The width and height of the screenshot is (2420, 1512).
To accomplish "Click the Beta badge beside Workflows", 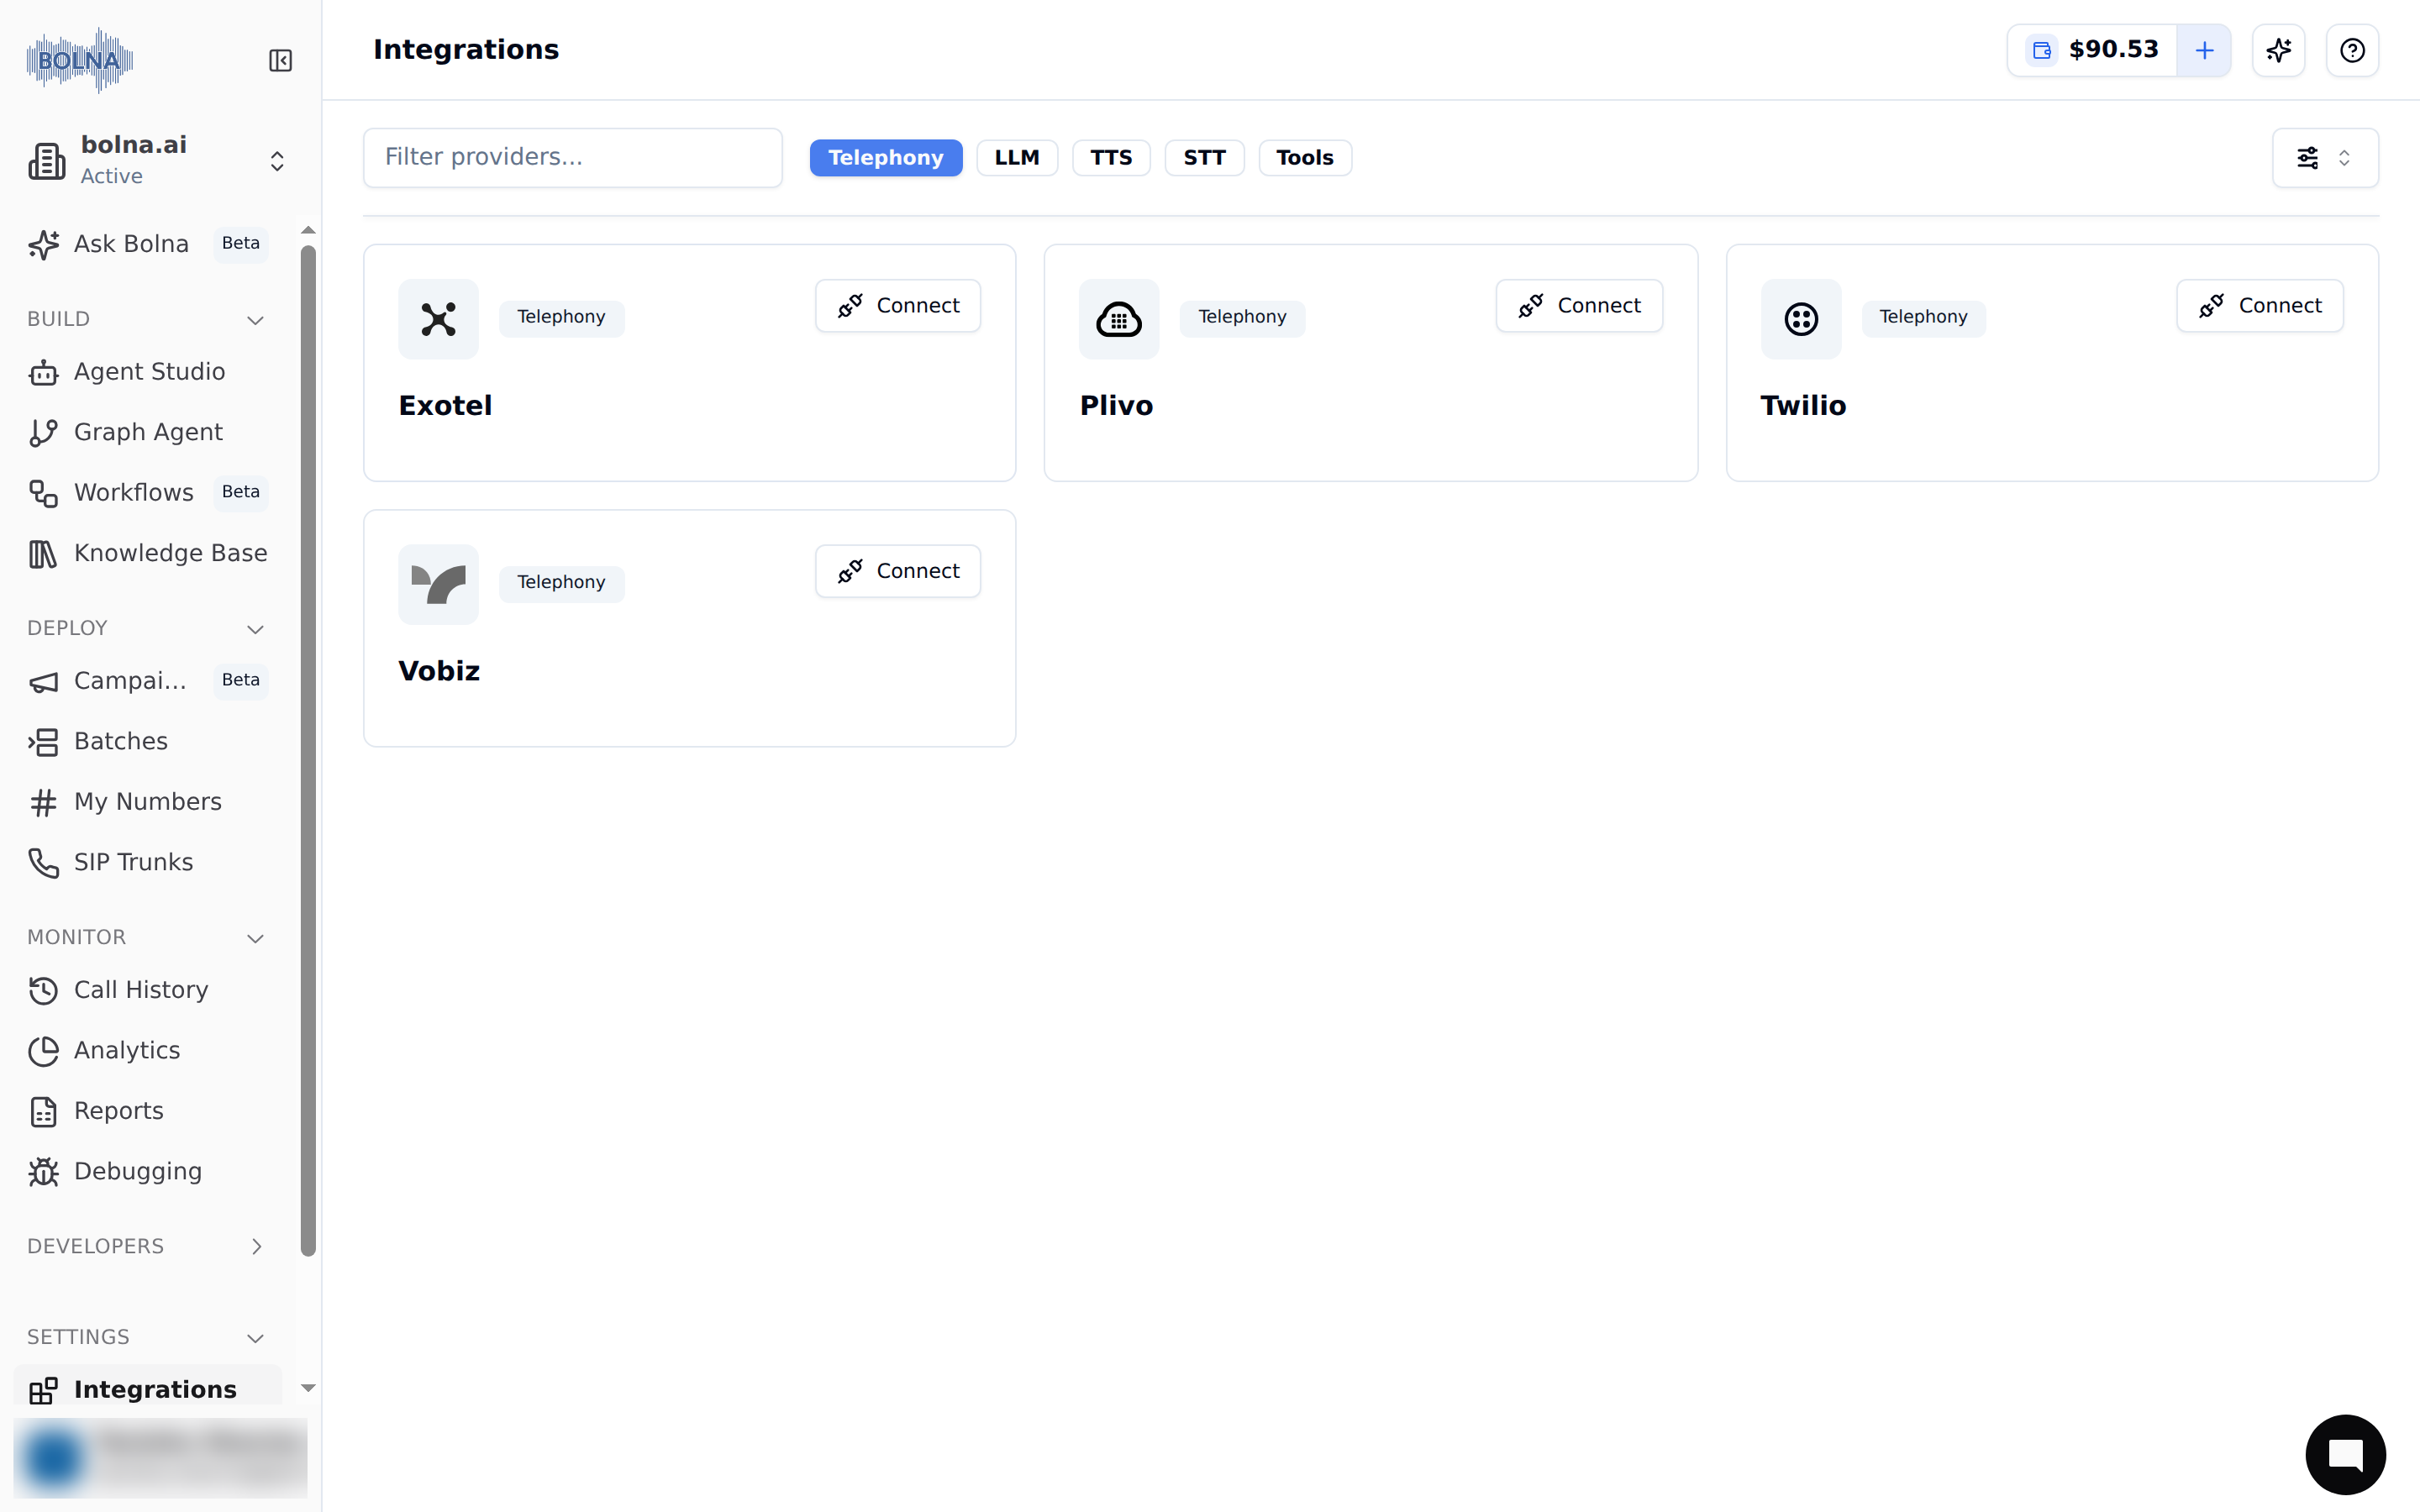I will point(241,492).
